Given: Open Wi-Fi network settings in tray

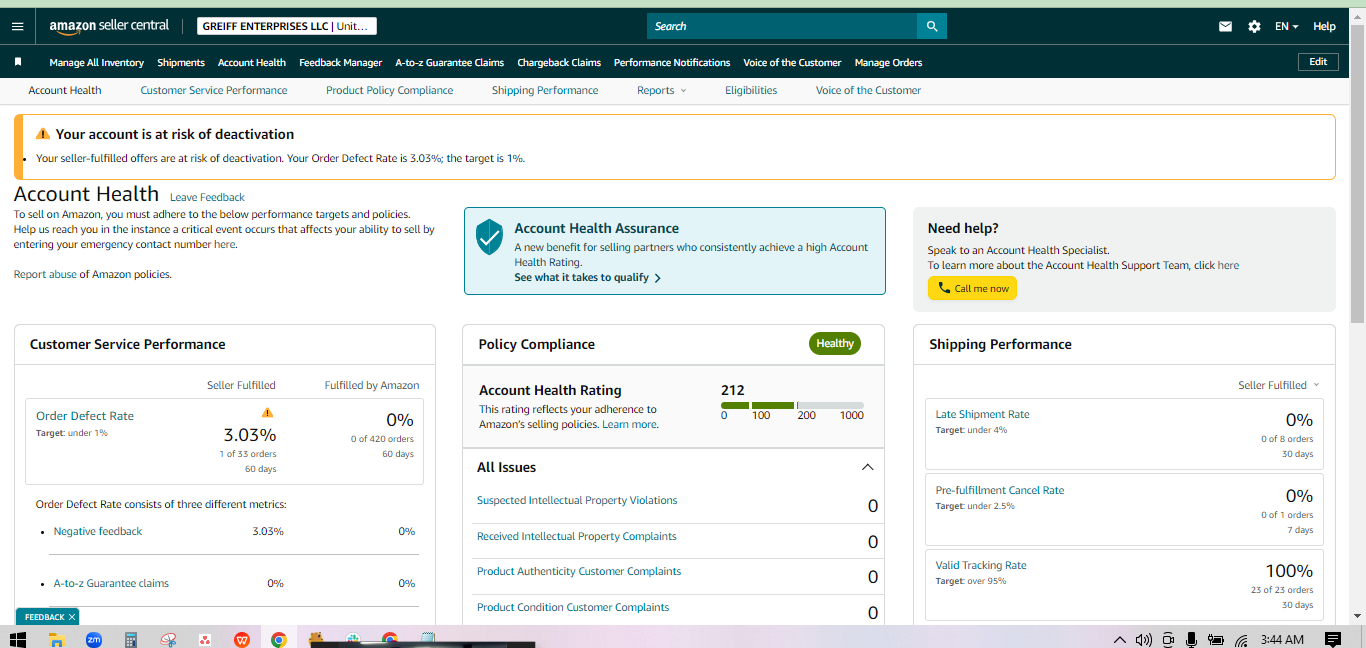Looking at the screenshot, I should [x=1241, y=640].
